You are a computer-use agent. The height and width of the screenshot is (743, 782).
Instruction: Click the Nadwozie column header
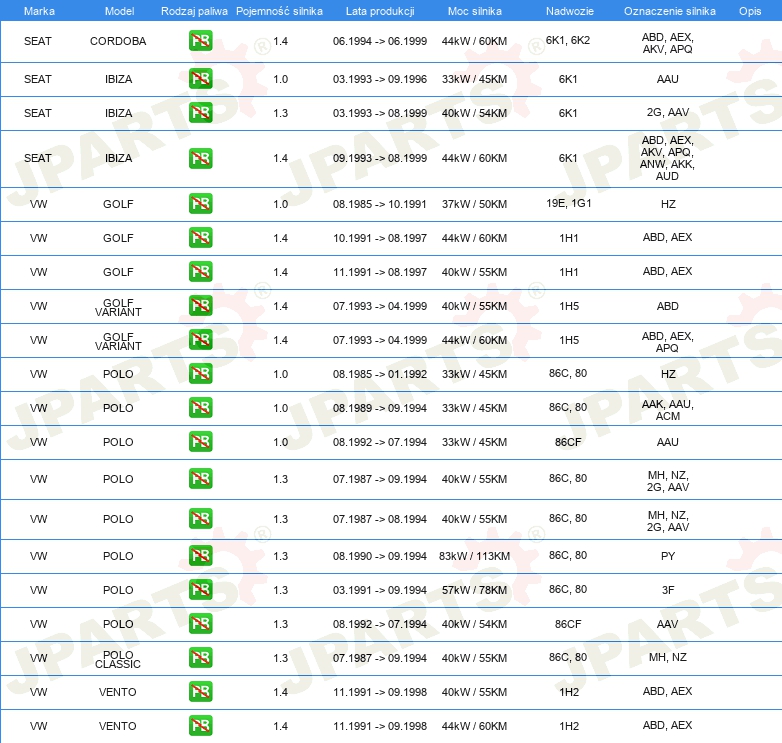[x=570, y=11]
